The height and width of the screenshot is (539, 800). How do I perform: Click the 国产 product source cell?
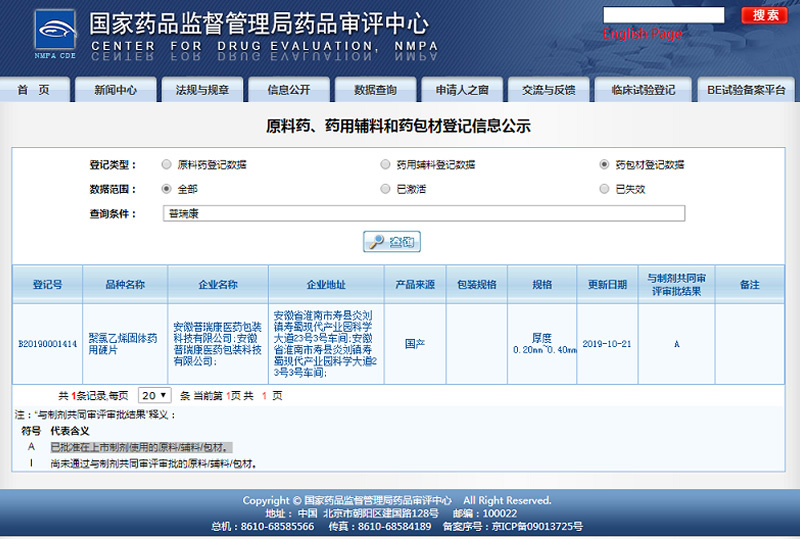coord(415,344)
